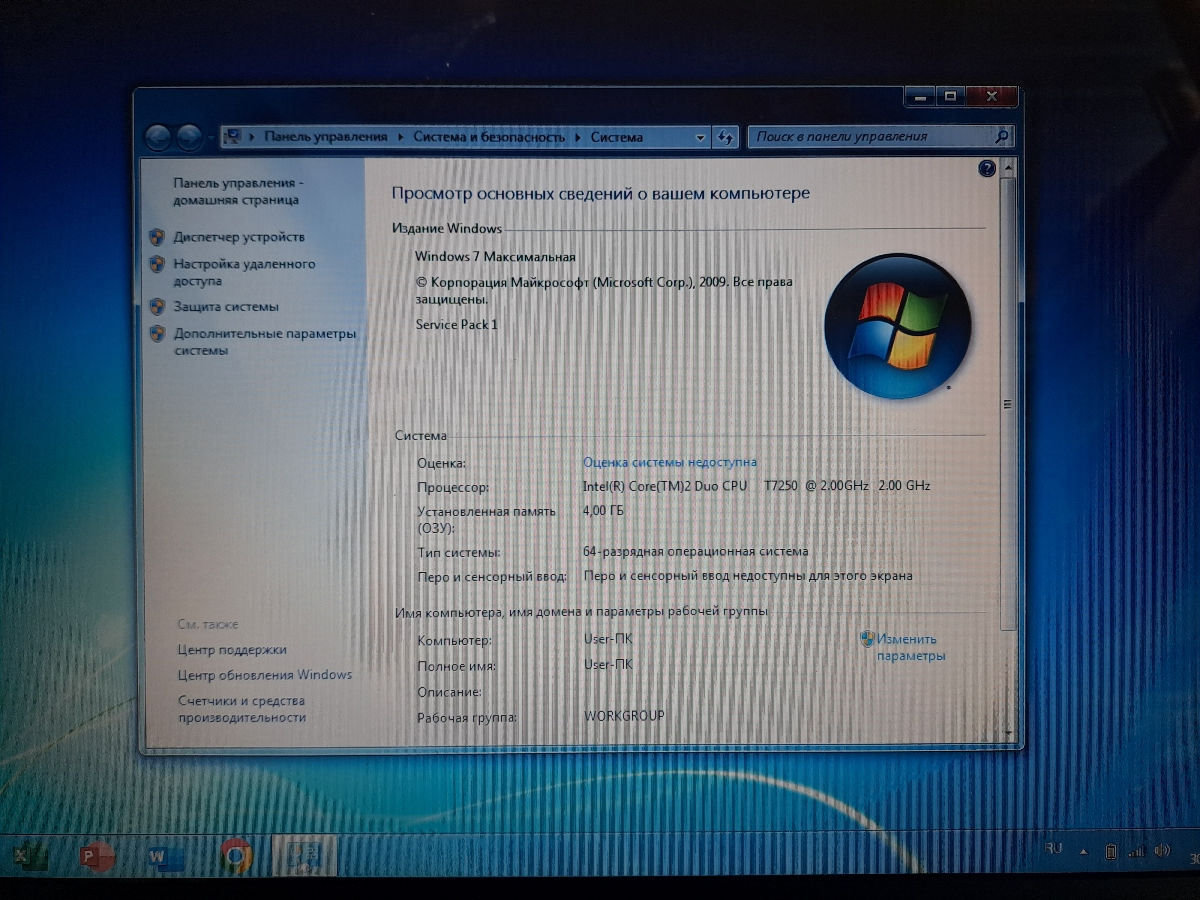The image size is (1200, 900).
Task: Open Панель управления - домашняя страница link
Action: point(238,191)
